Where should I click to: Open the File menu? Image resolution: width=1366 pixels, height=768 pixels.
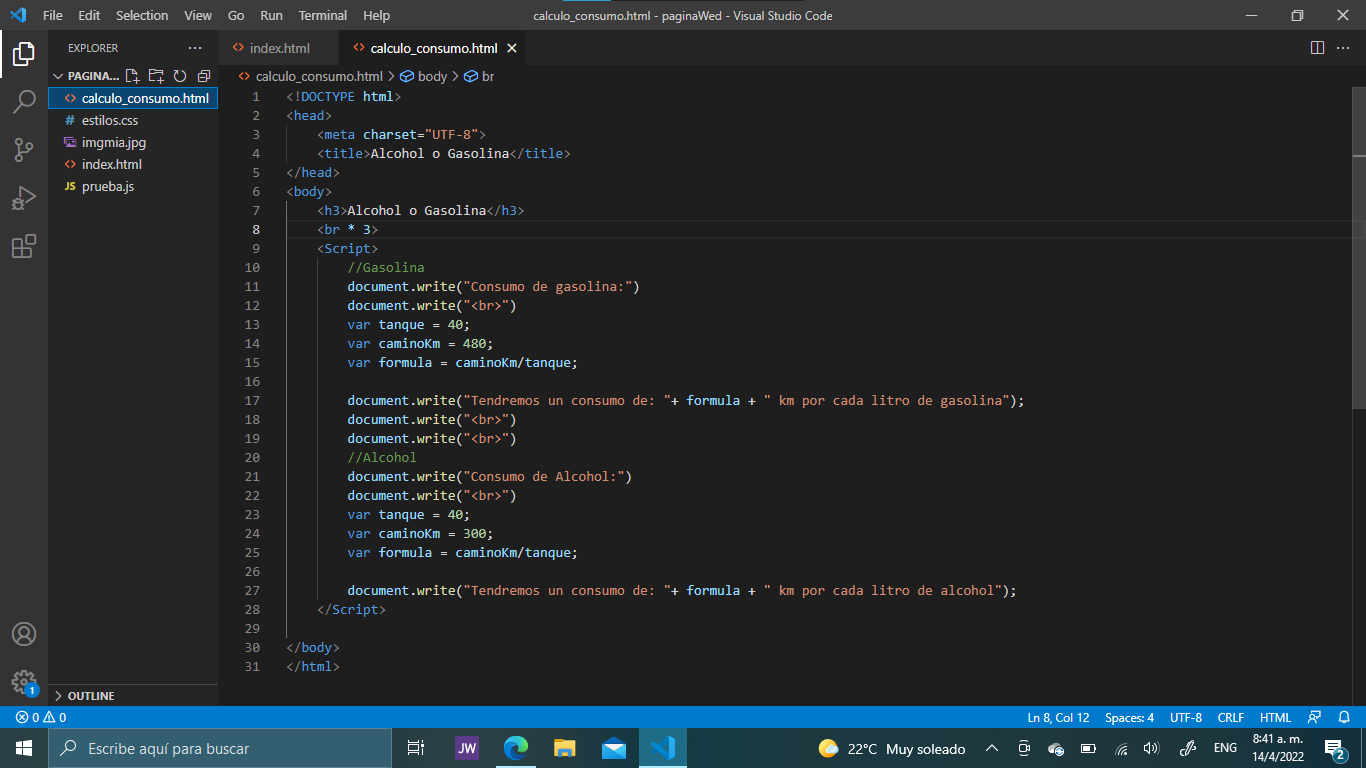(x=53, y=15)
